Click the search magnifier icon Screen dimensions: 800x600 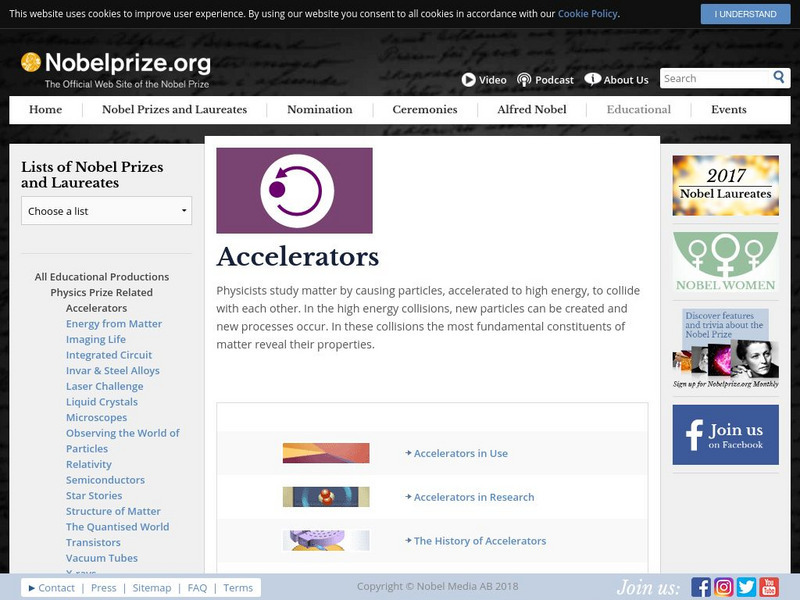tap(779, 77)
